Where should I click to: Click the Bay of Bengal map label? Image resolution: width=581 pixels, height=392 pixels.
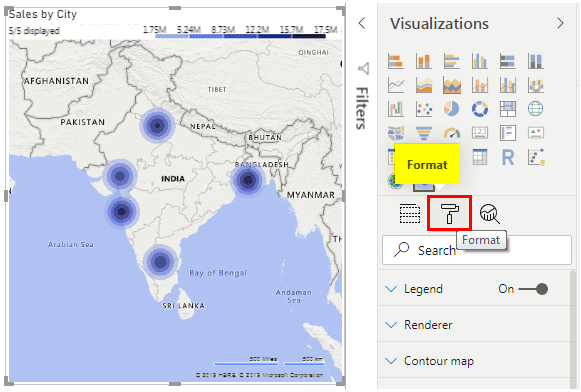[x=218, y=273]
